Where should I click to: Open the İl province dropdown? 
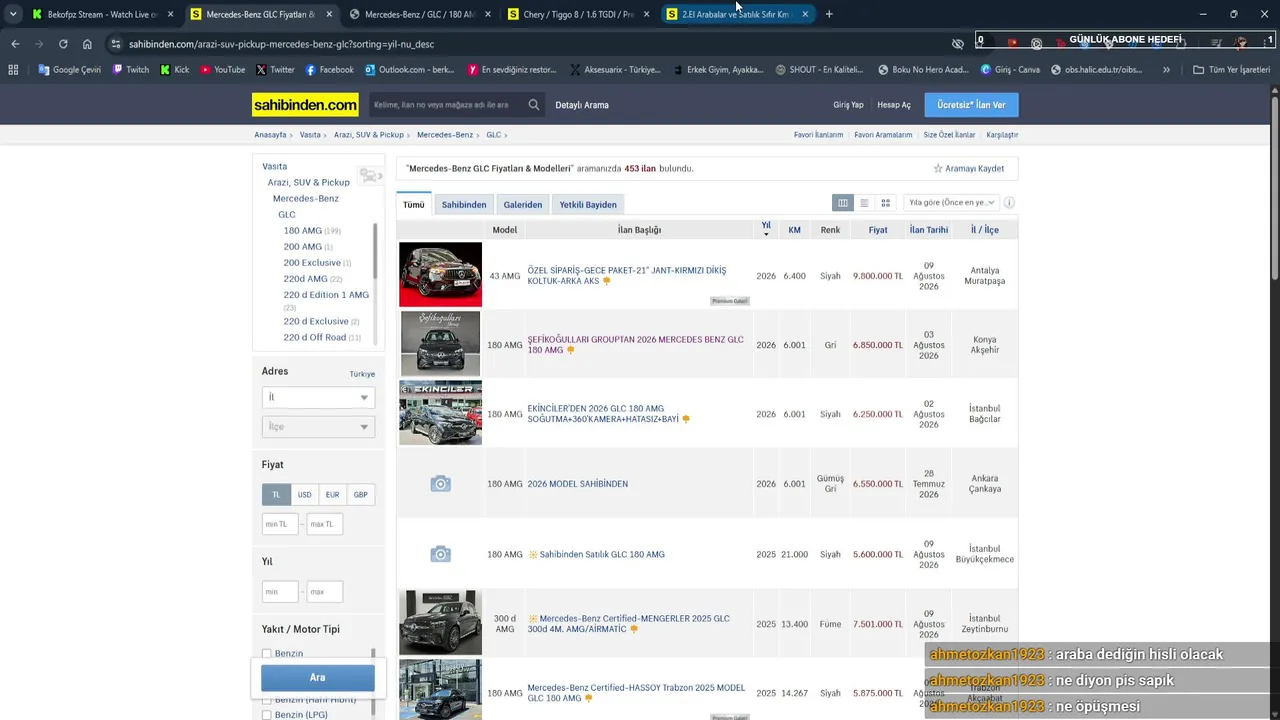pyautogui.click(x=318, y=397)
